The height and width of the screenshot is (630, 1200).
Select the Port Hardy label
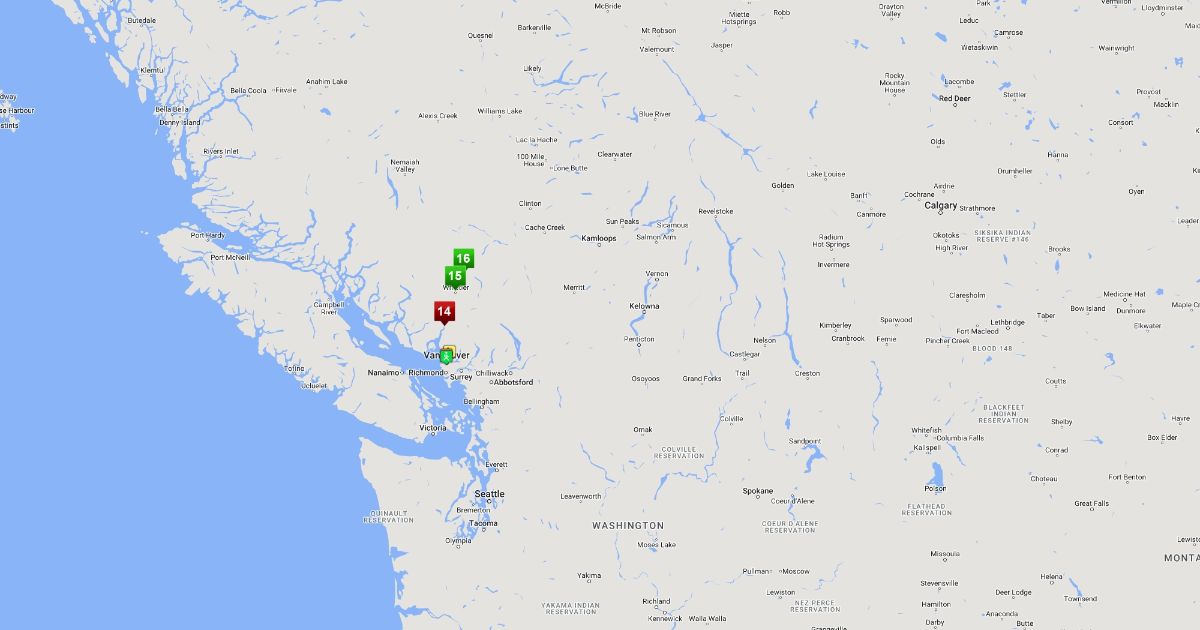click(x=208, y=236)
